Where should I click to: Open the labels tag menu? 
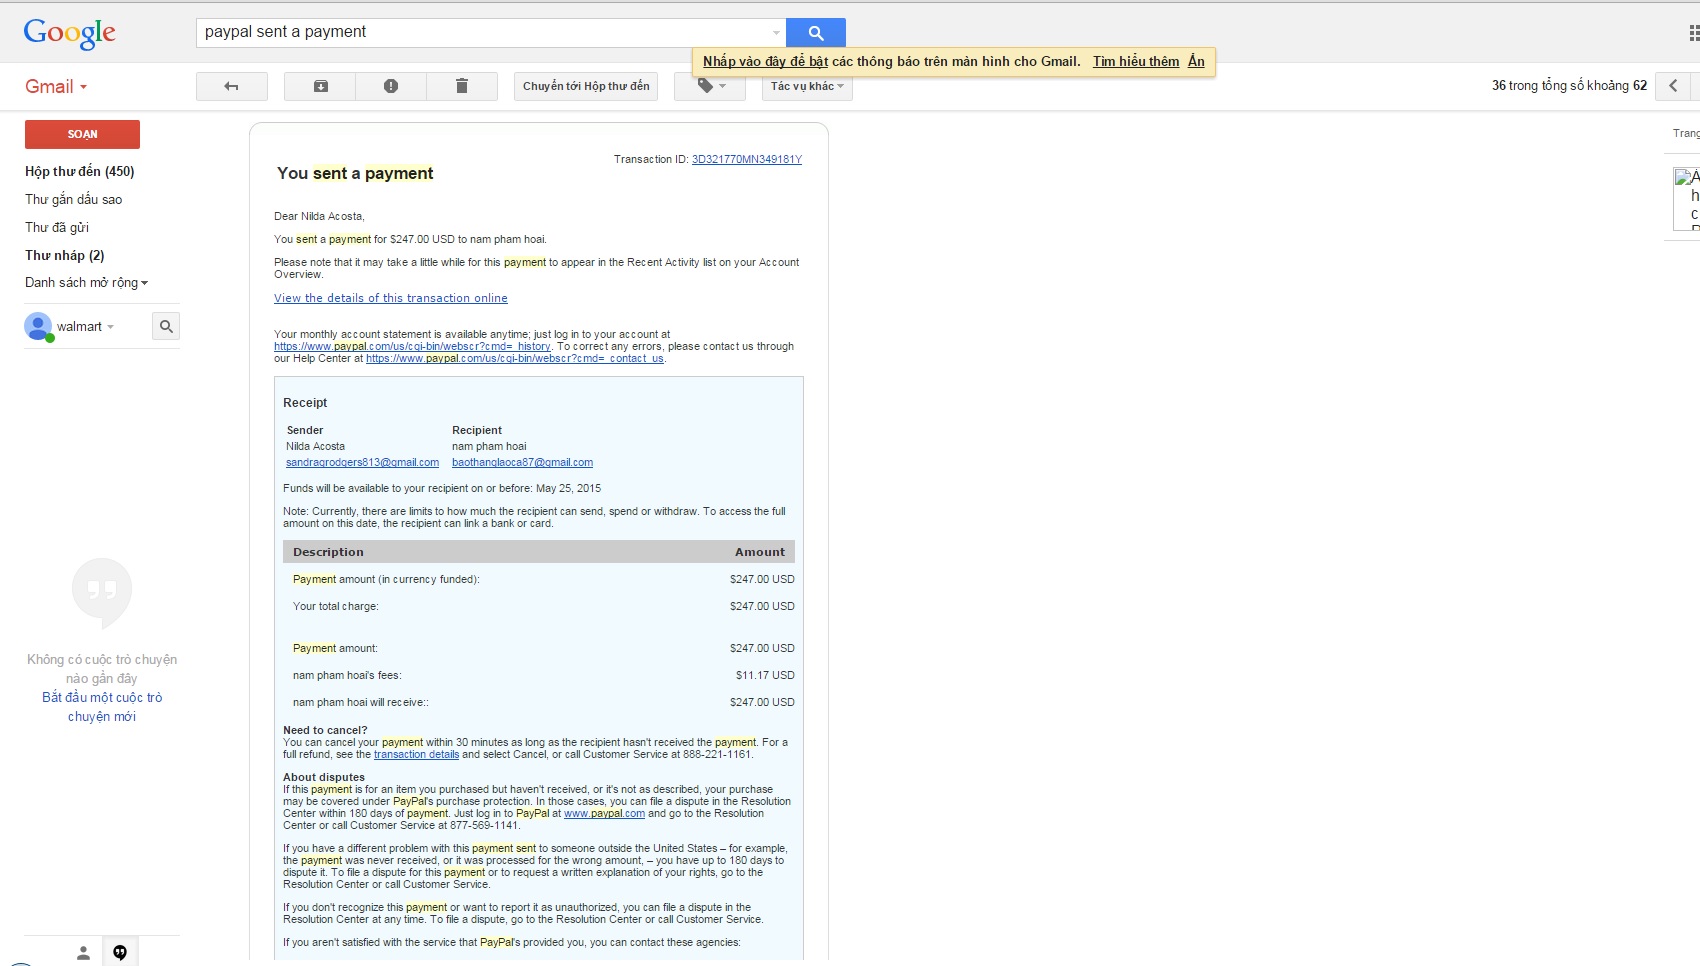[x=711, y=87]
